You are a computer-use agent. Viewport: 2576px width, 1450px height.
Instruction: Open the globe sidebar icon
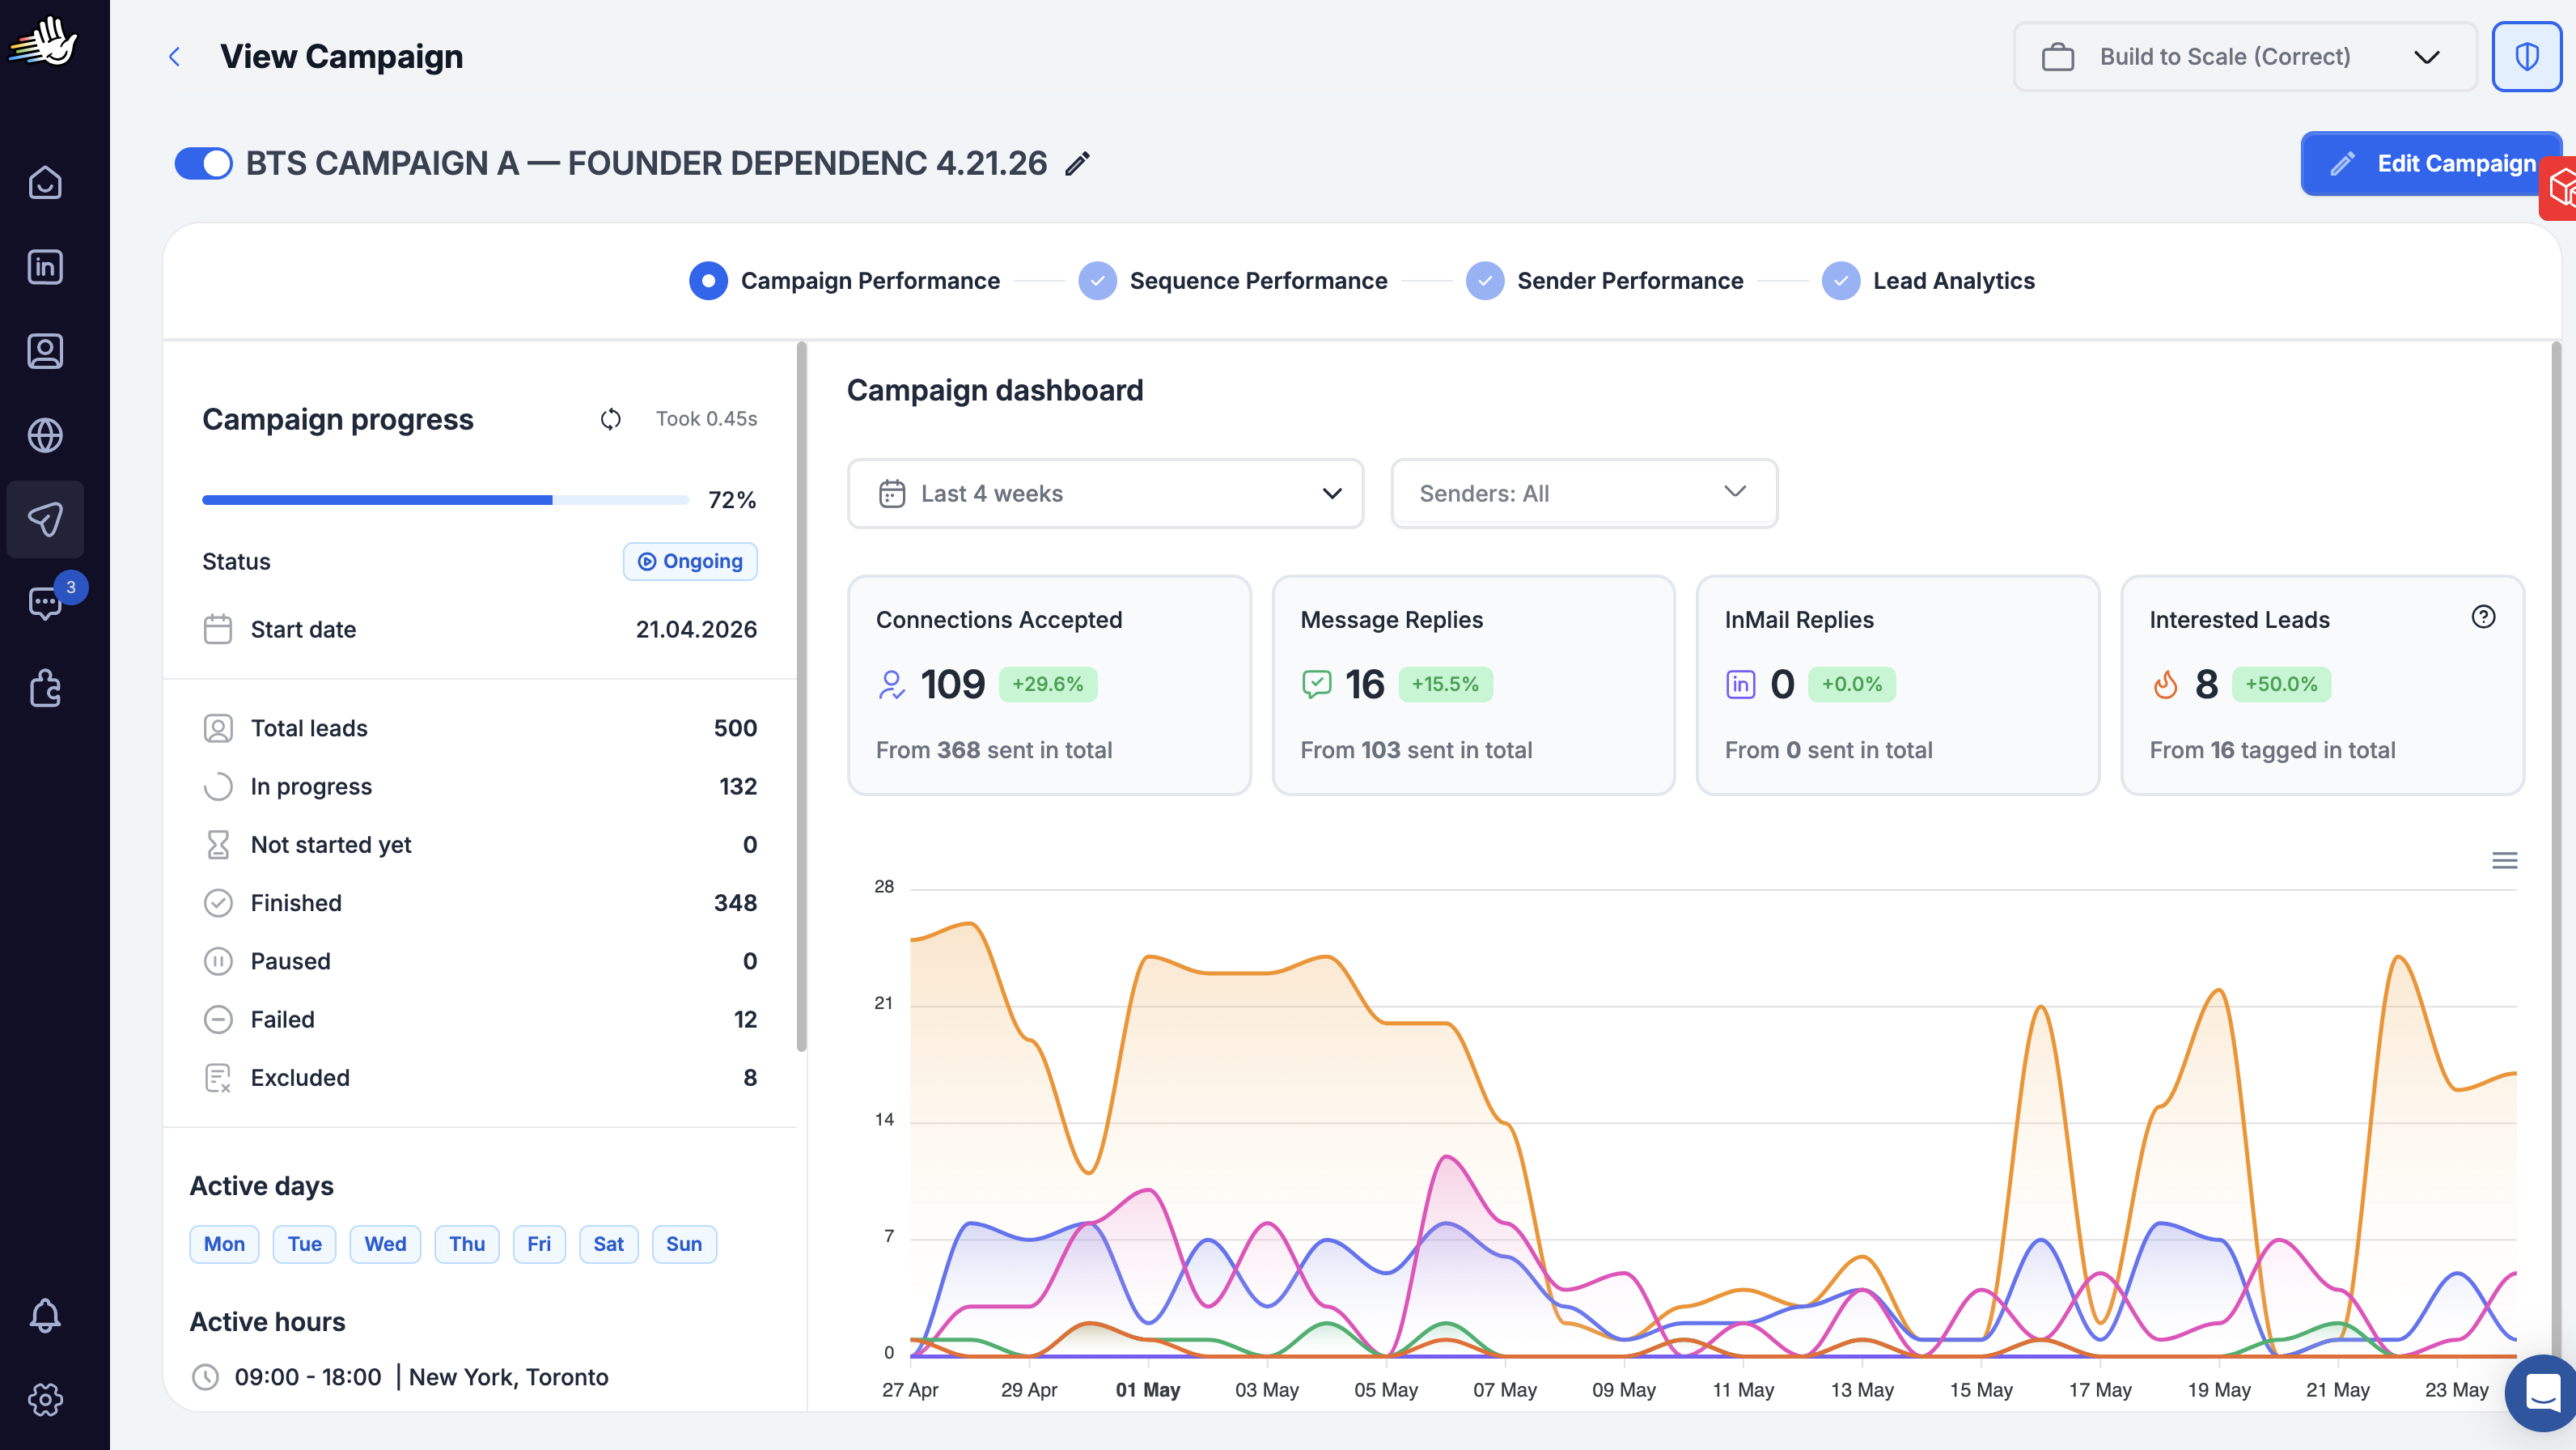click(x=45, y=435)
